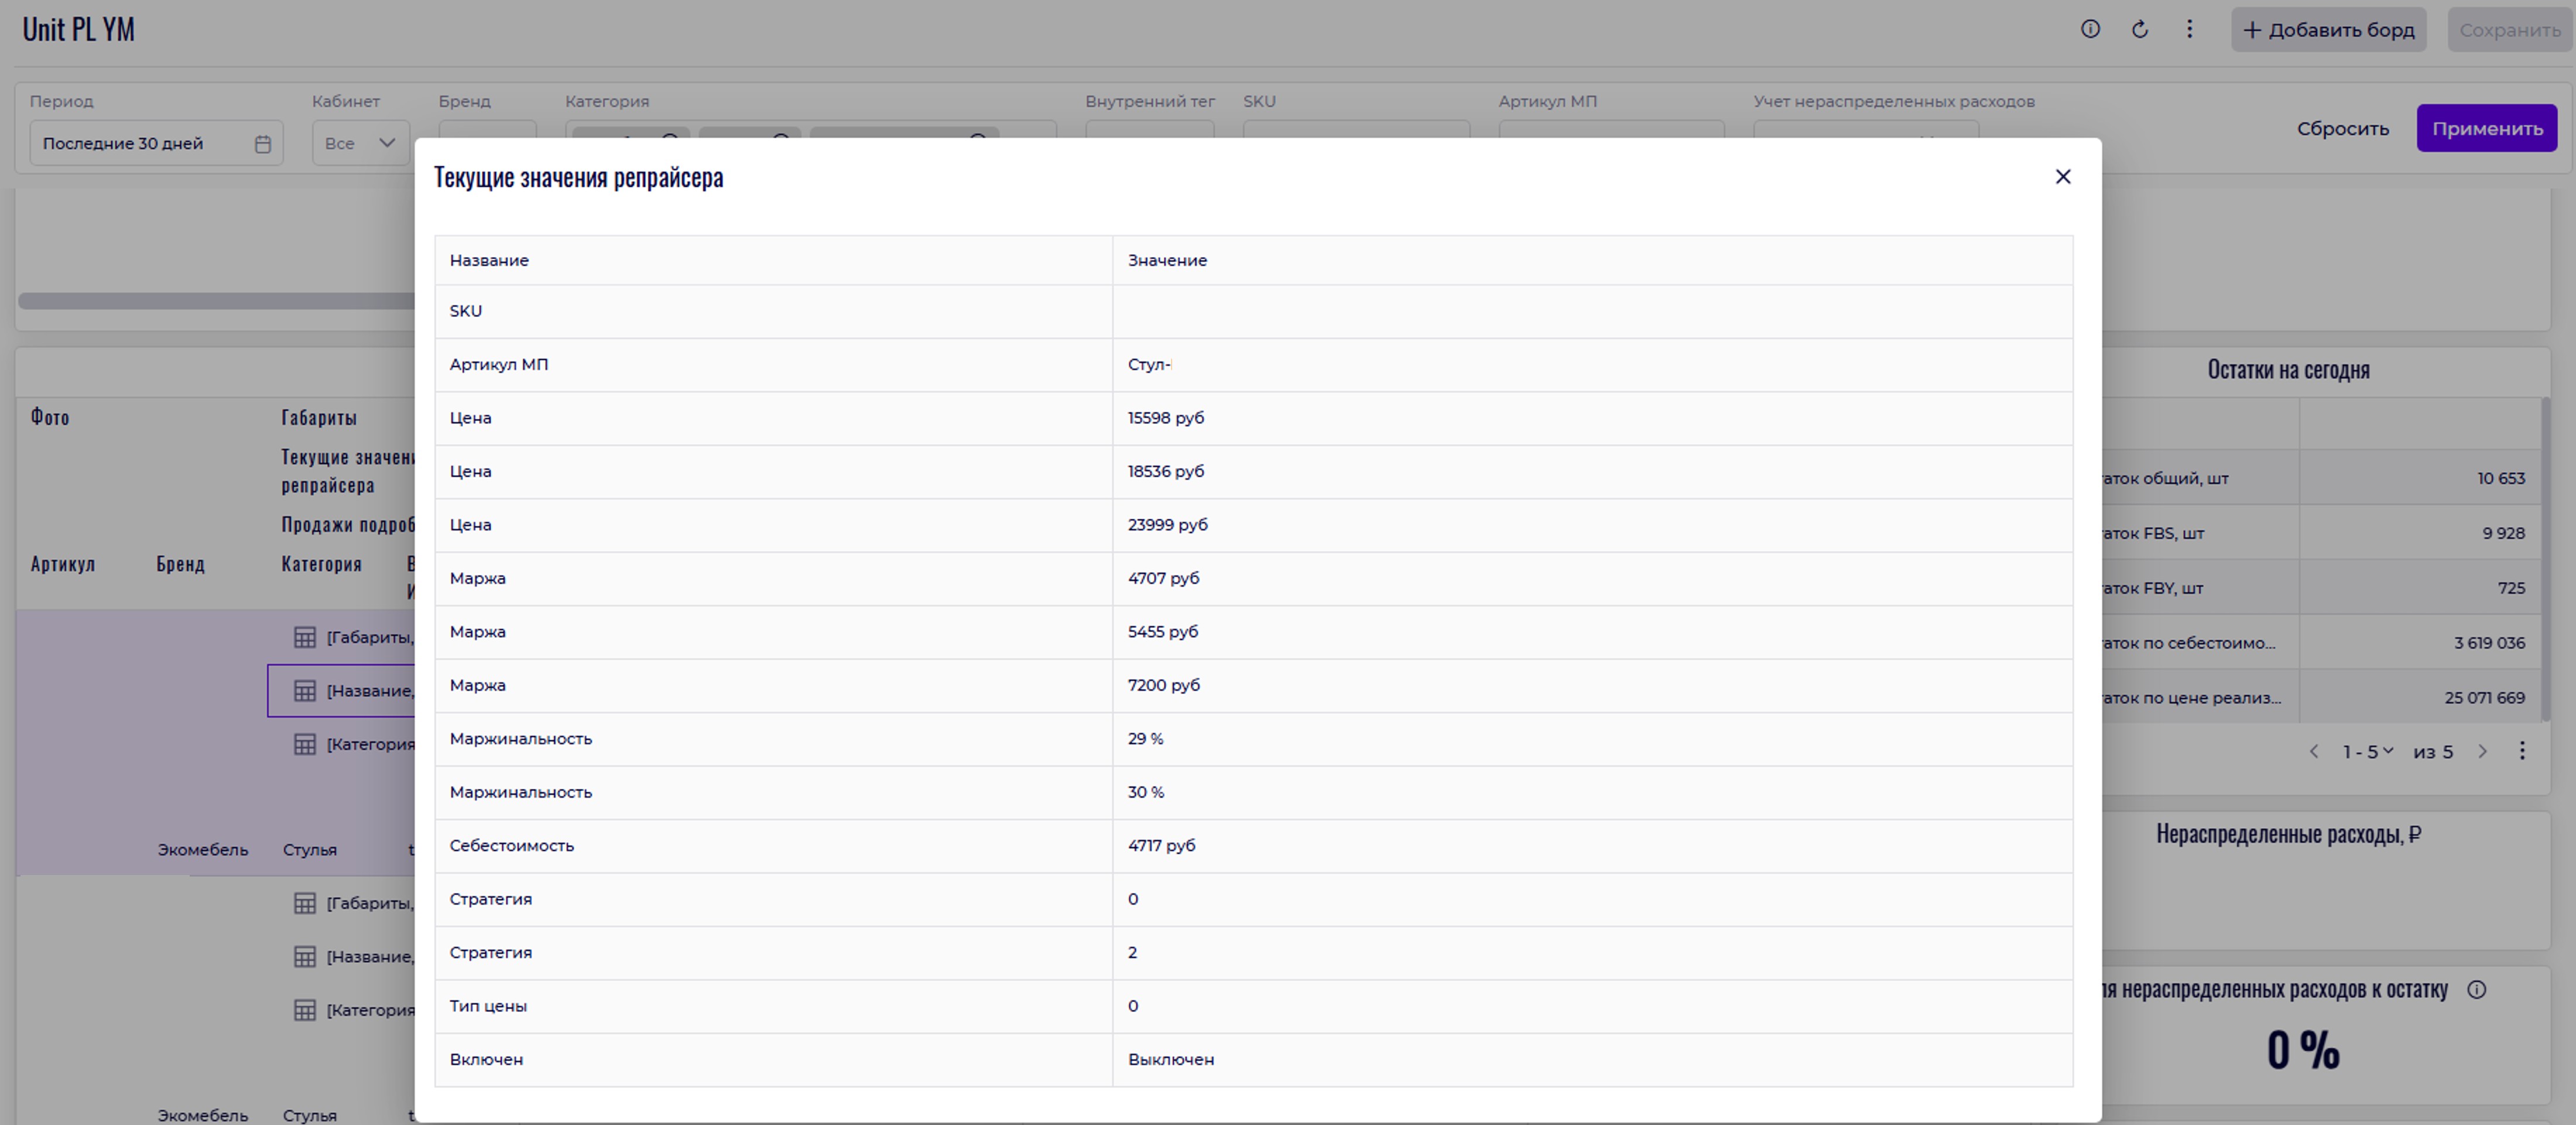
Task: Open the three-dot menu in header
Action: (2189, 29)
